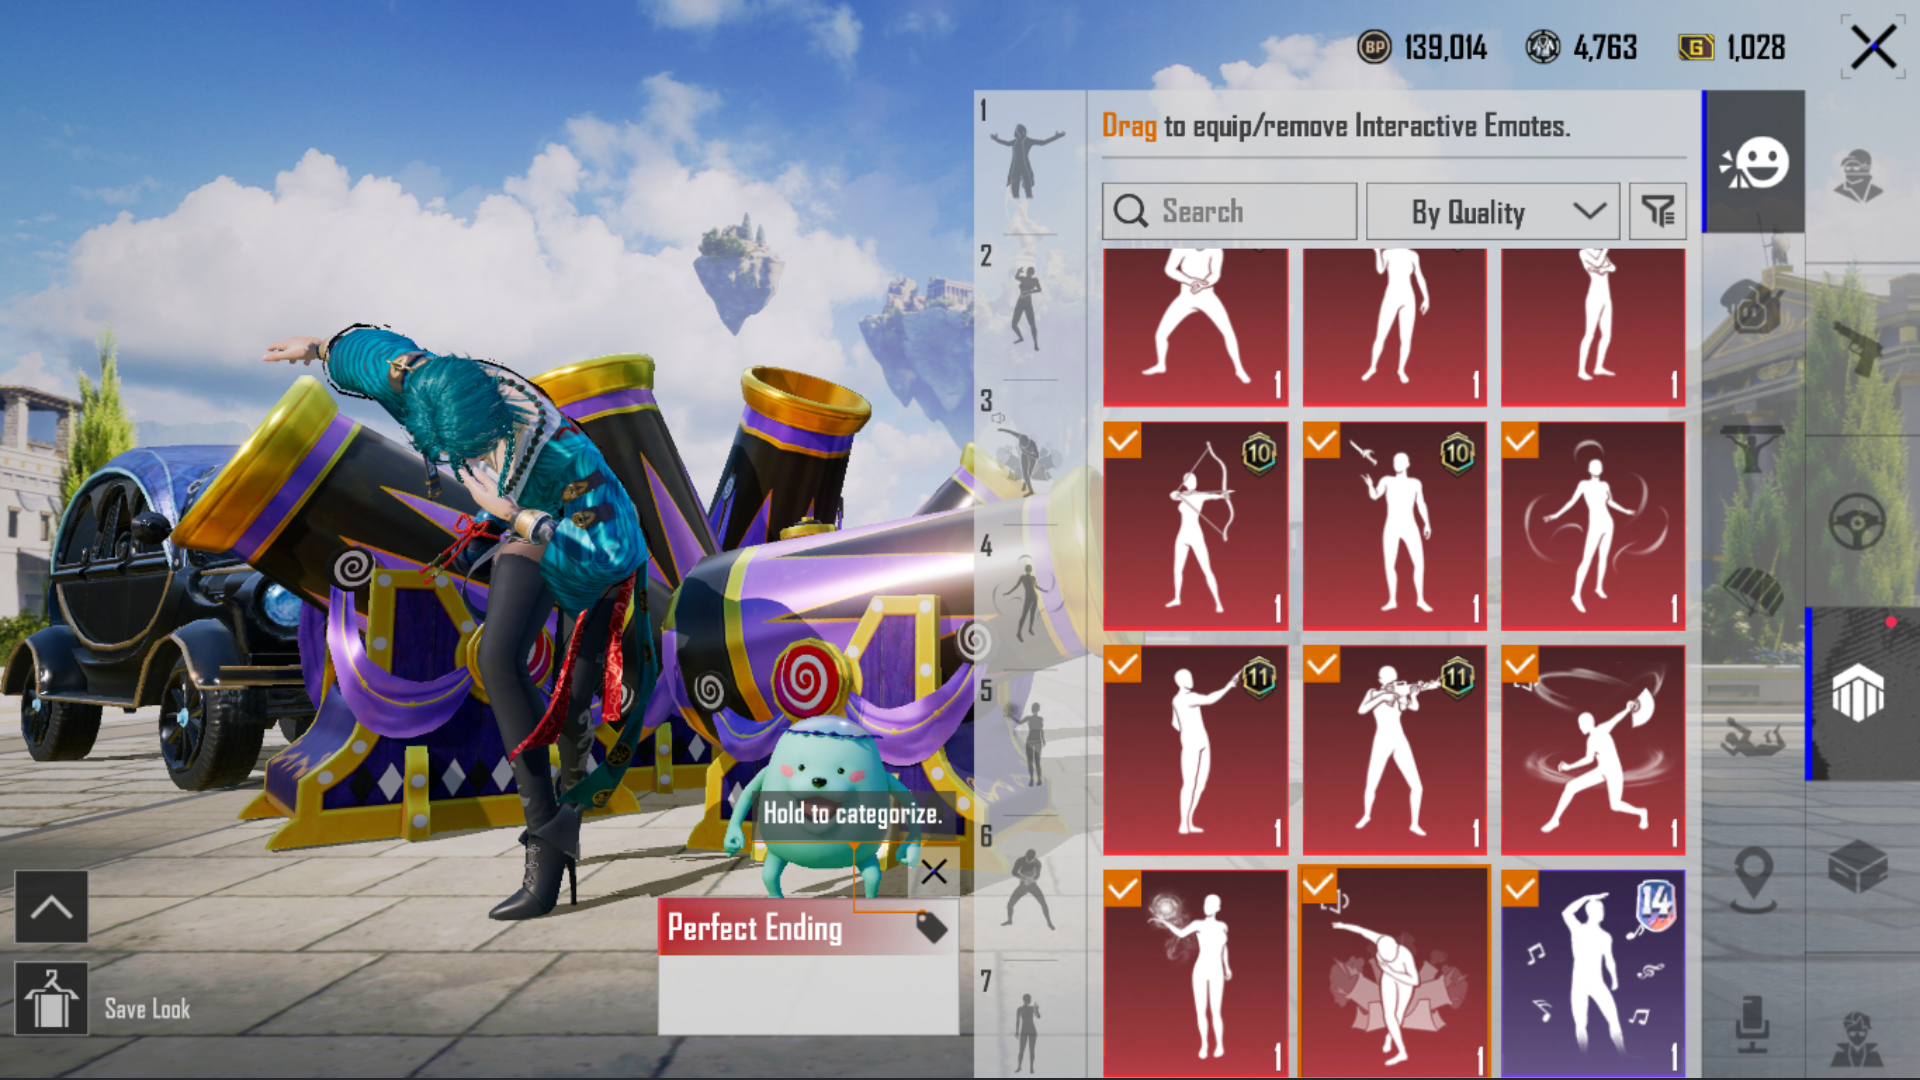This screenshot has height=1080, width=1920.
Task: Click the silver AG currency icon
Action: [x=1542, y=47]
